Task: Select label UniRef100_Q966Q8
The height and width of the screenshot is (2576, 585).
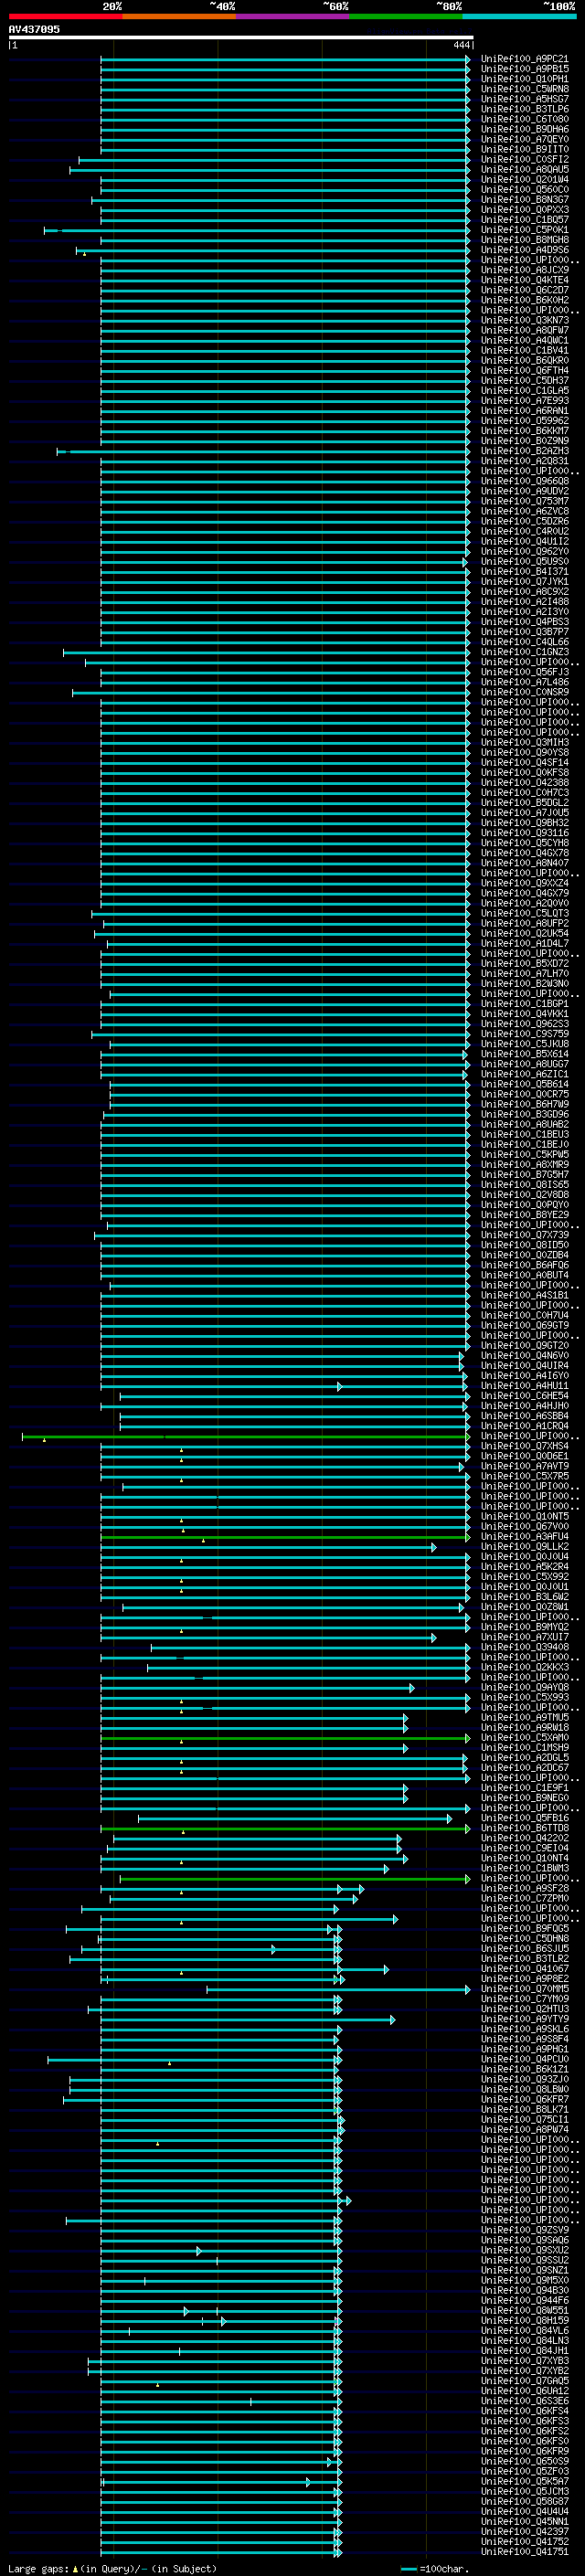Action: [525, 481]
